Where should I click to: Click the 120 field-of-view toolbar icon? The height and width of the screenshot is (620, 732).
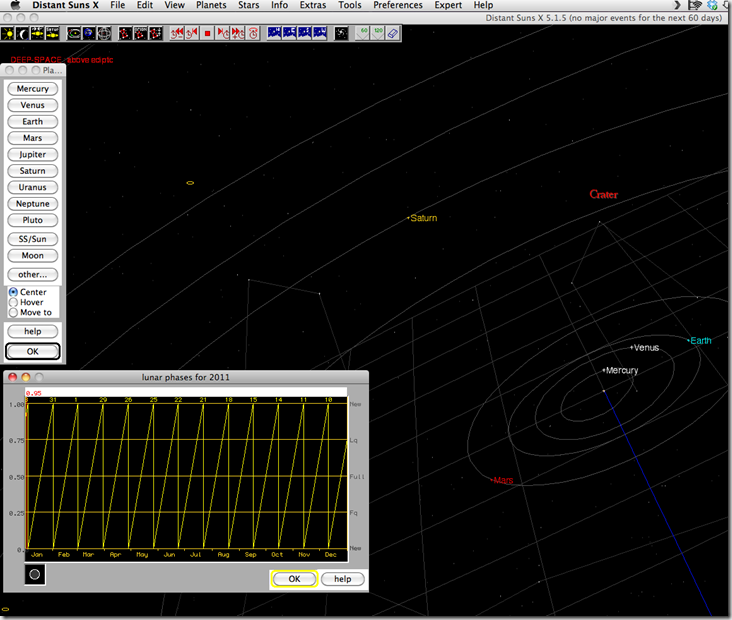click(377, 33)
